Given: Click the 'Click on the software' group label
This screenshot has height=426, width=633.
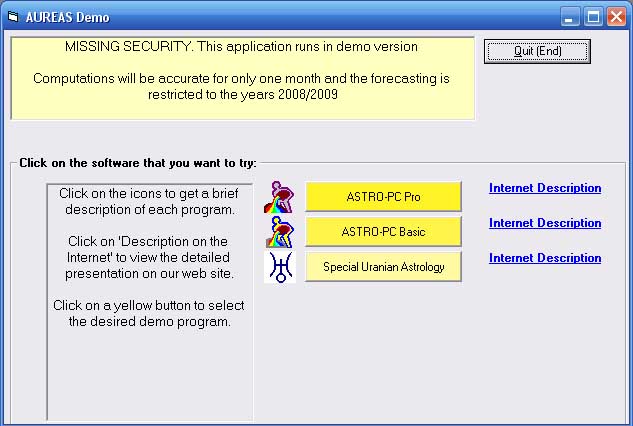Looking at the screenshot, I should point(138,162).
